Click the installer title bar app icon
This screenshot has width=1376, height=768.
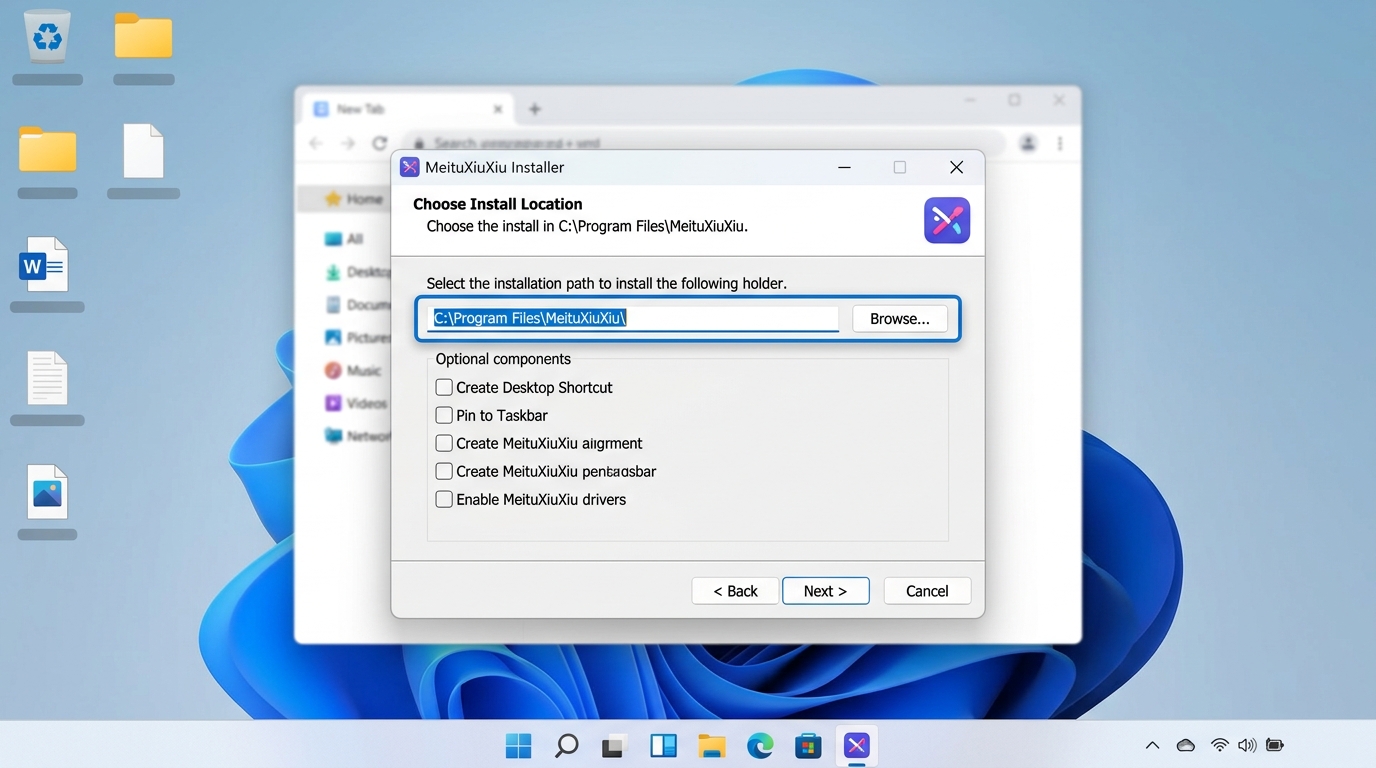[x=409, y=167]
